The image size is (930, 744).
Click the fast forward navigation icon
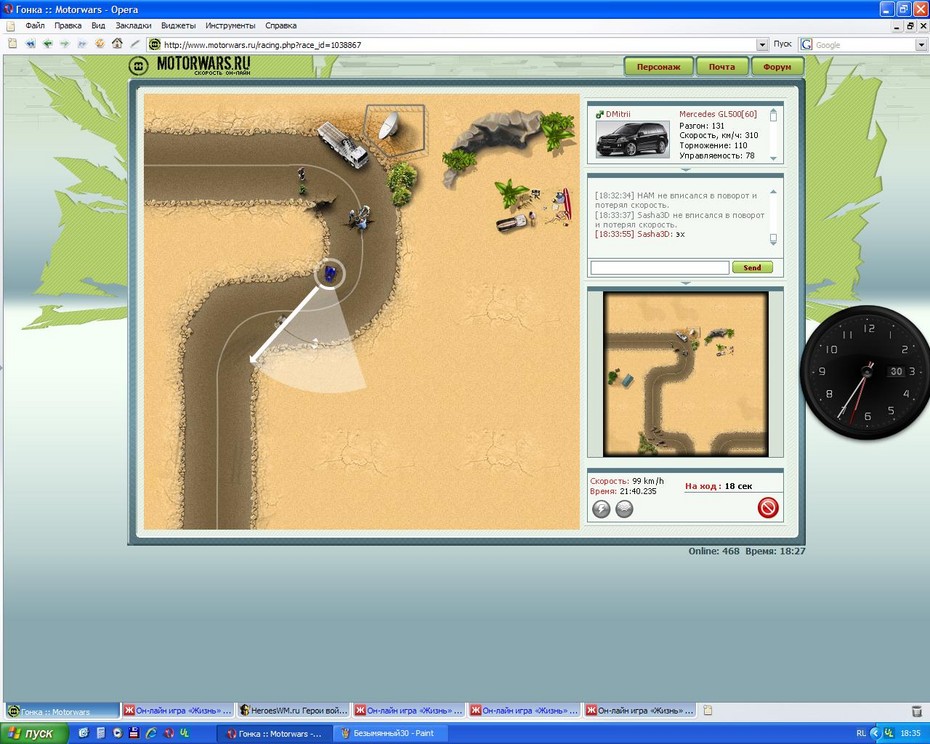(x=82, y=44)
